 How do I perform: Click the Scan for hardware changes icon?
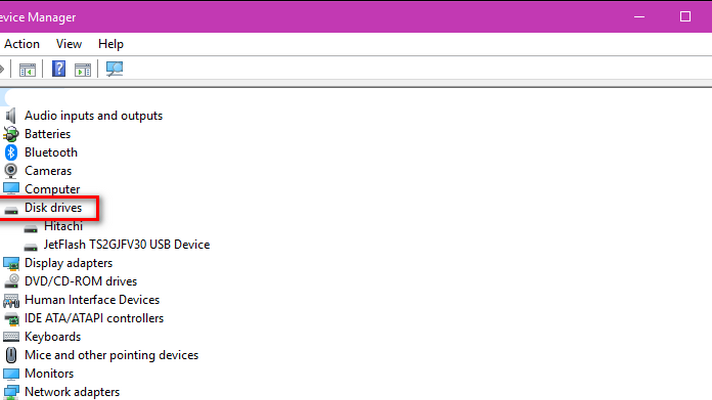click(114, 69)
